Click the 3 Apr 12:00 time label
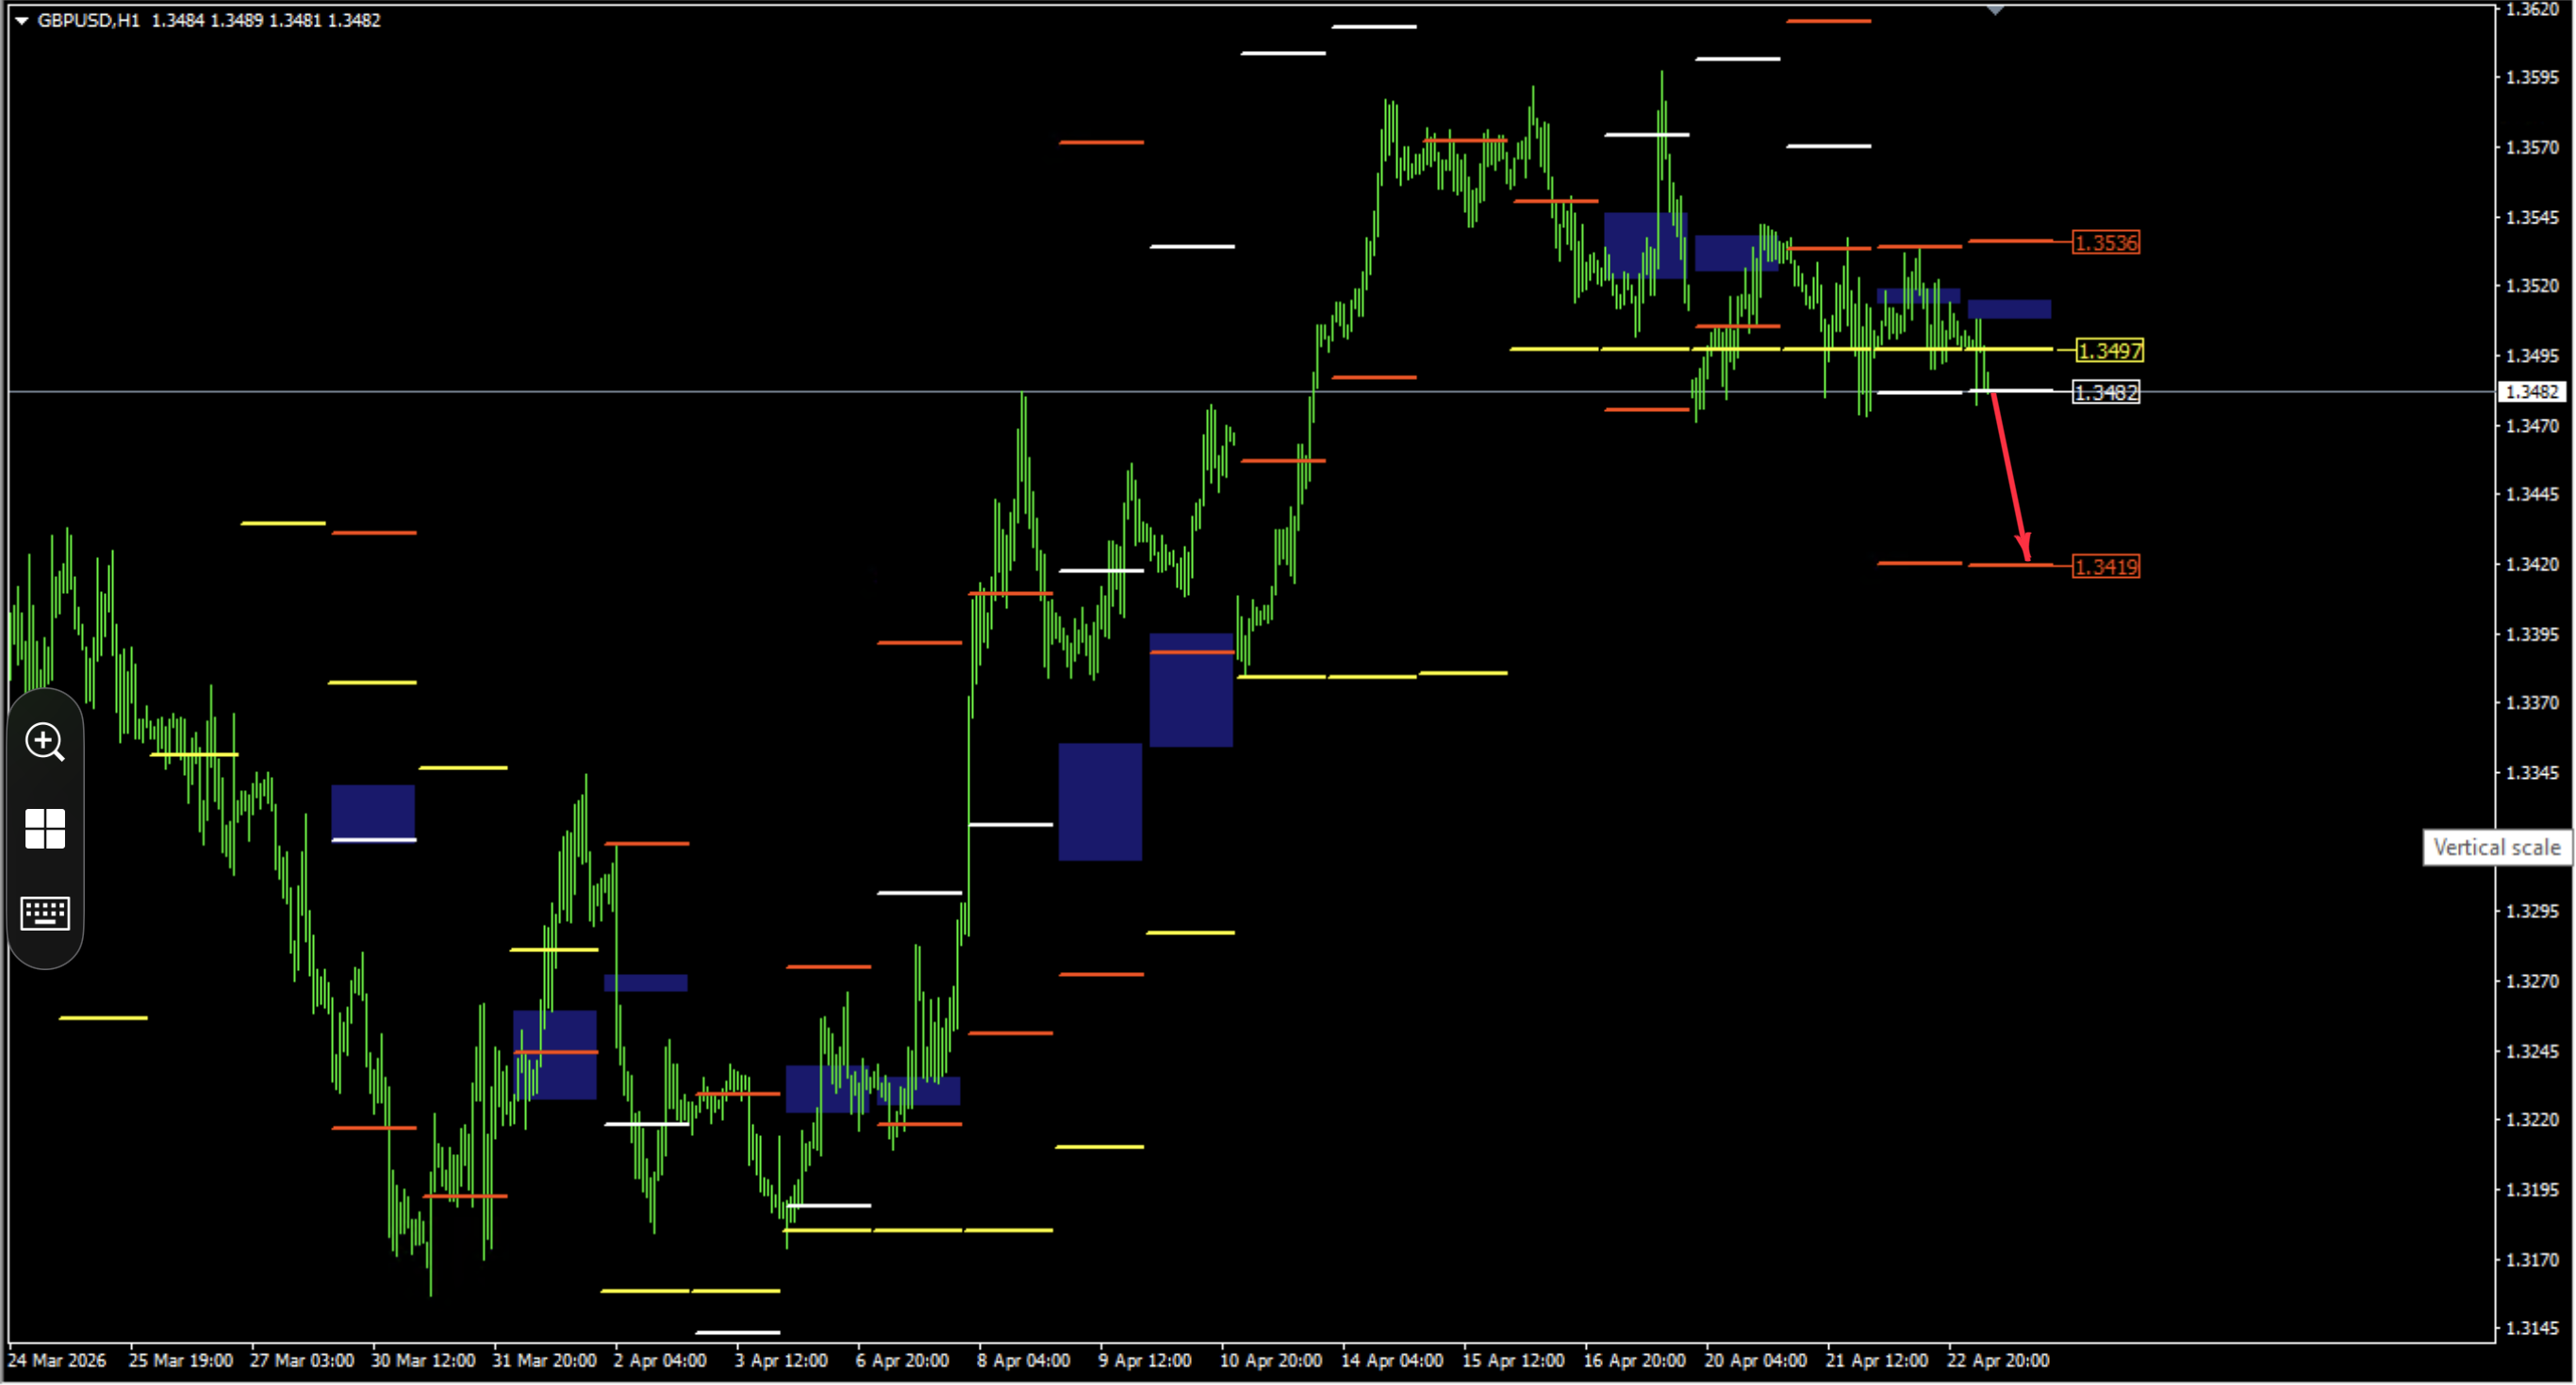Viewport: 2576px width, 1385px height. coord(781,1362)
